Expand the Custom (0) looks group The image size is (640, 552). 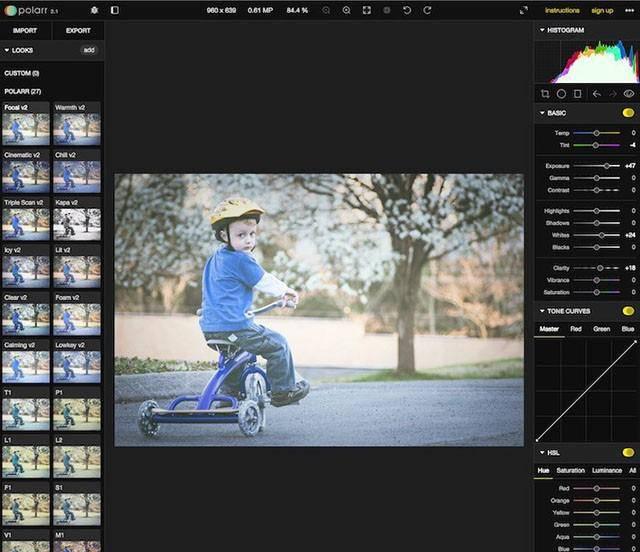[22, 73]
